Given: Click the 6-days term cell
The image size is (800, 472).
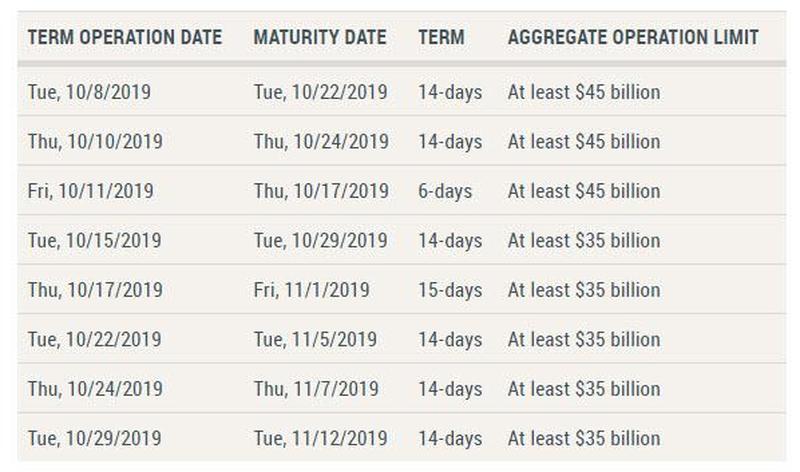Looking at the screenshot, I should (x=445, y=191).
